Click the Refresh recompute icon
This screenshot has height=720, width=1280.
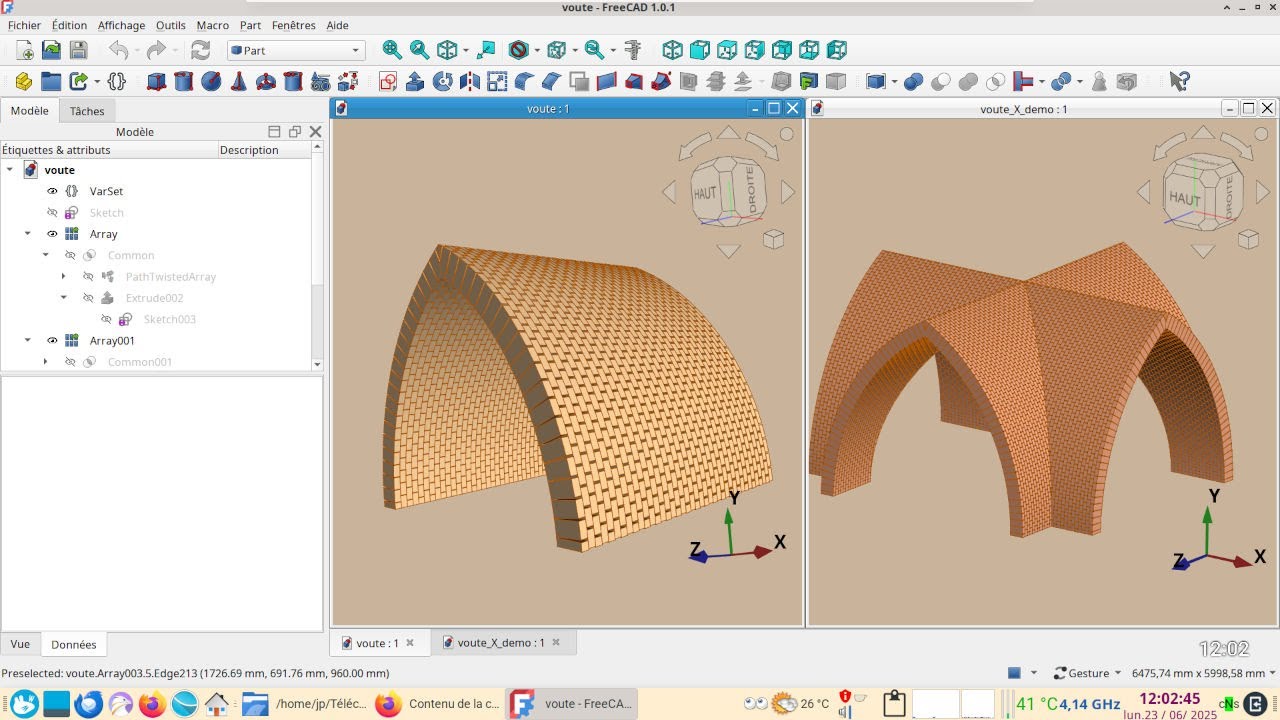(x=201, y=50)
